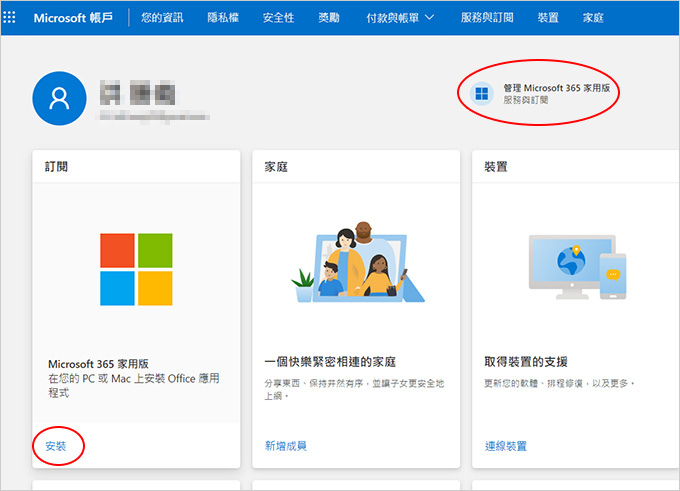Click the profile avatar icon
This screenshot has width=680, height=491.
[x=59, y=98]
